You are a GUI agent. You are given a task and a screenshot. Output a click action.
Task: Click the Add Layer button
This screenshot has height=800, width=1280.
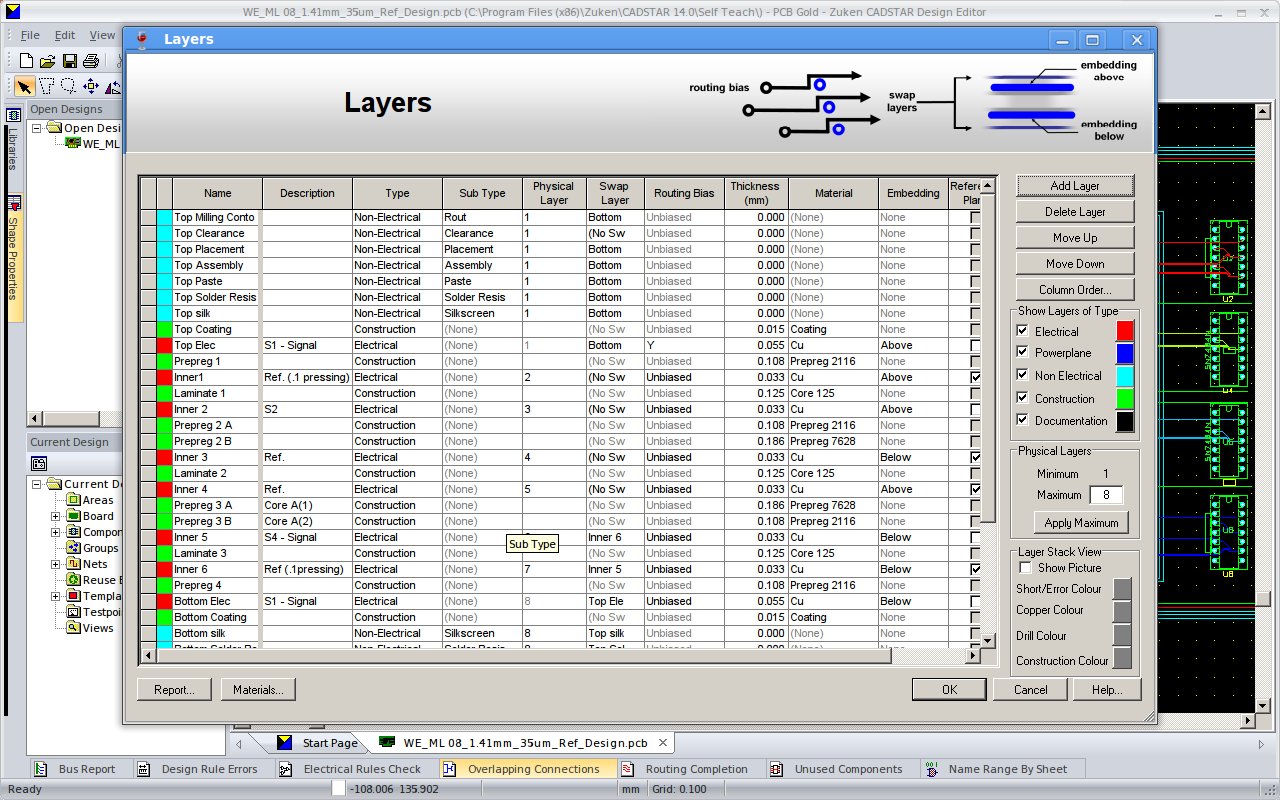click(x=1075, y=186)
